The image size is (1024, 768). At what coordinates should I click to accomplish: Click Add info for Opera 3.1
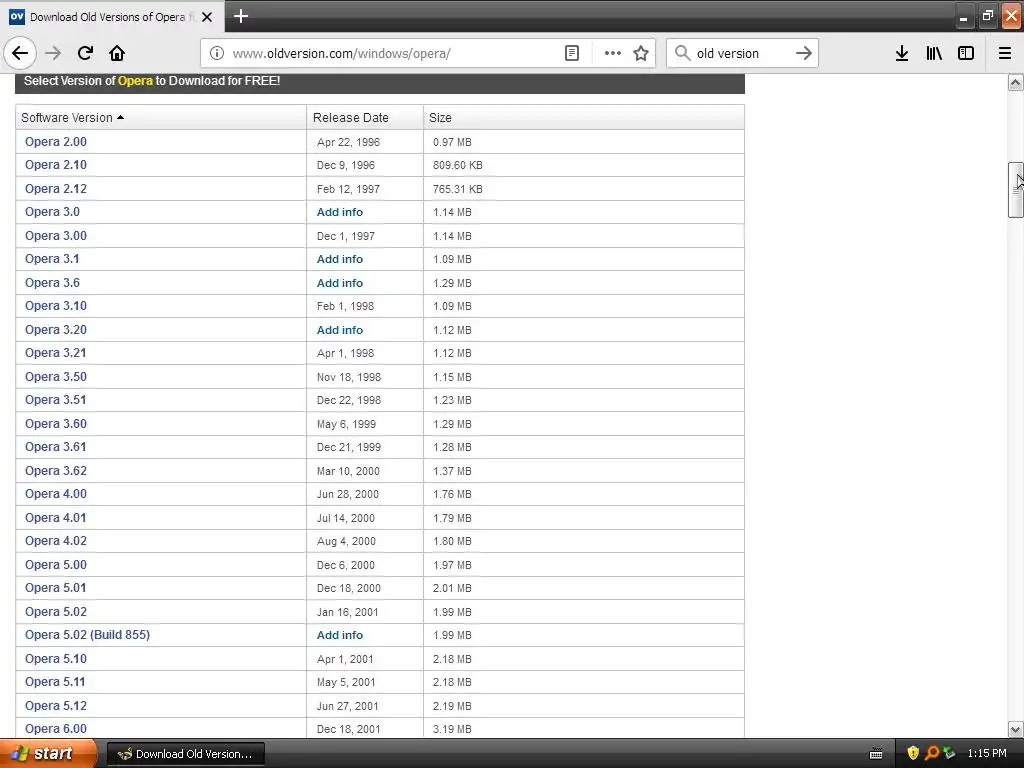[340, 259]
